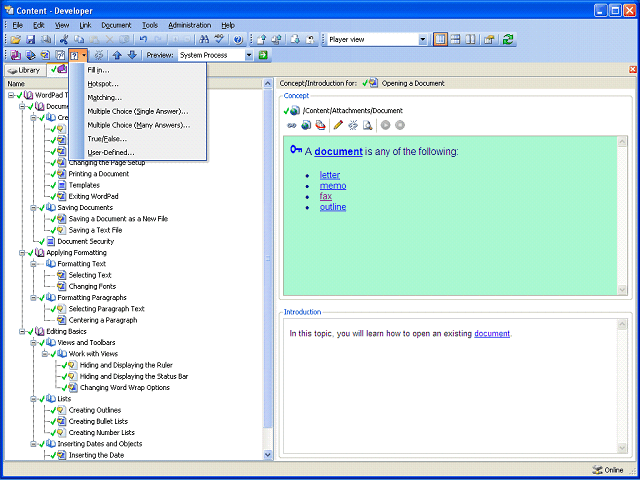This screenshot has height=480, width=640.
Task: Collapse the Saving Documents tree node
Action: 33,208
